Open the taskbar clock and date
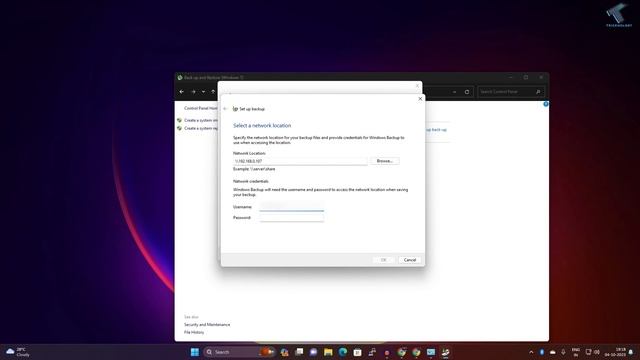The image size is (640, 360). tap(615, 352)
